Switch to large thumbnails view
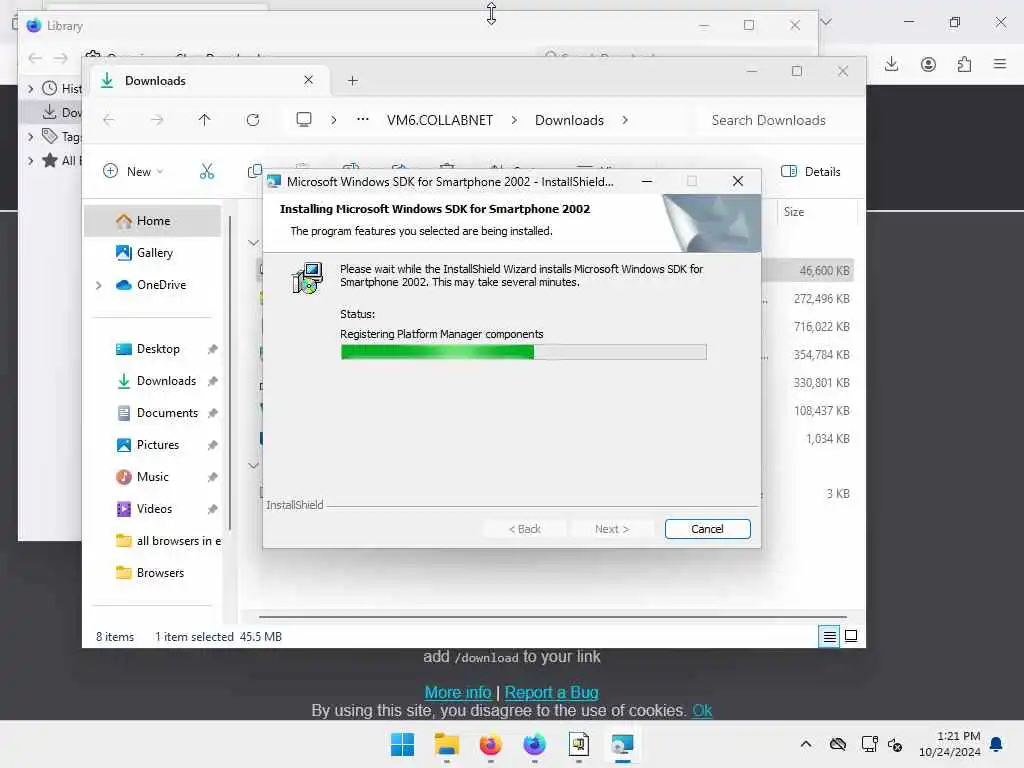1024x768 pixels. click(x=851, y=636)
